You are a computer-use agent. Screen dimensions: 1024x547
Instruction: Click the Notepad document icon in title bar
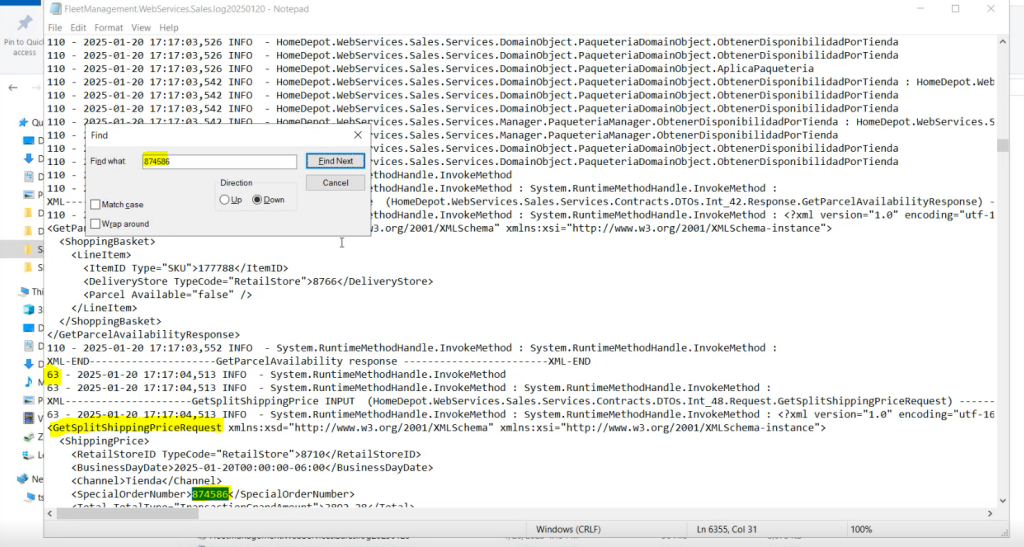point(56,8)
